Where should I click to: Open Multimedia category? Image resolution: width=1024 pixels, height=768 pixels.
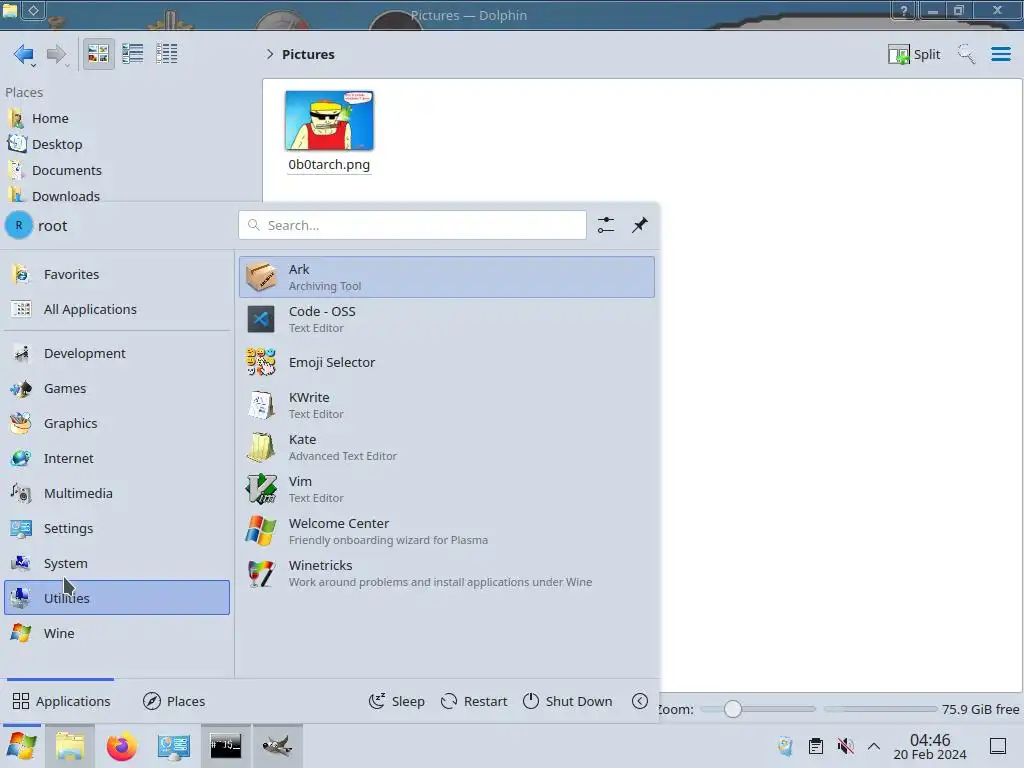(x=117, y=493)
